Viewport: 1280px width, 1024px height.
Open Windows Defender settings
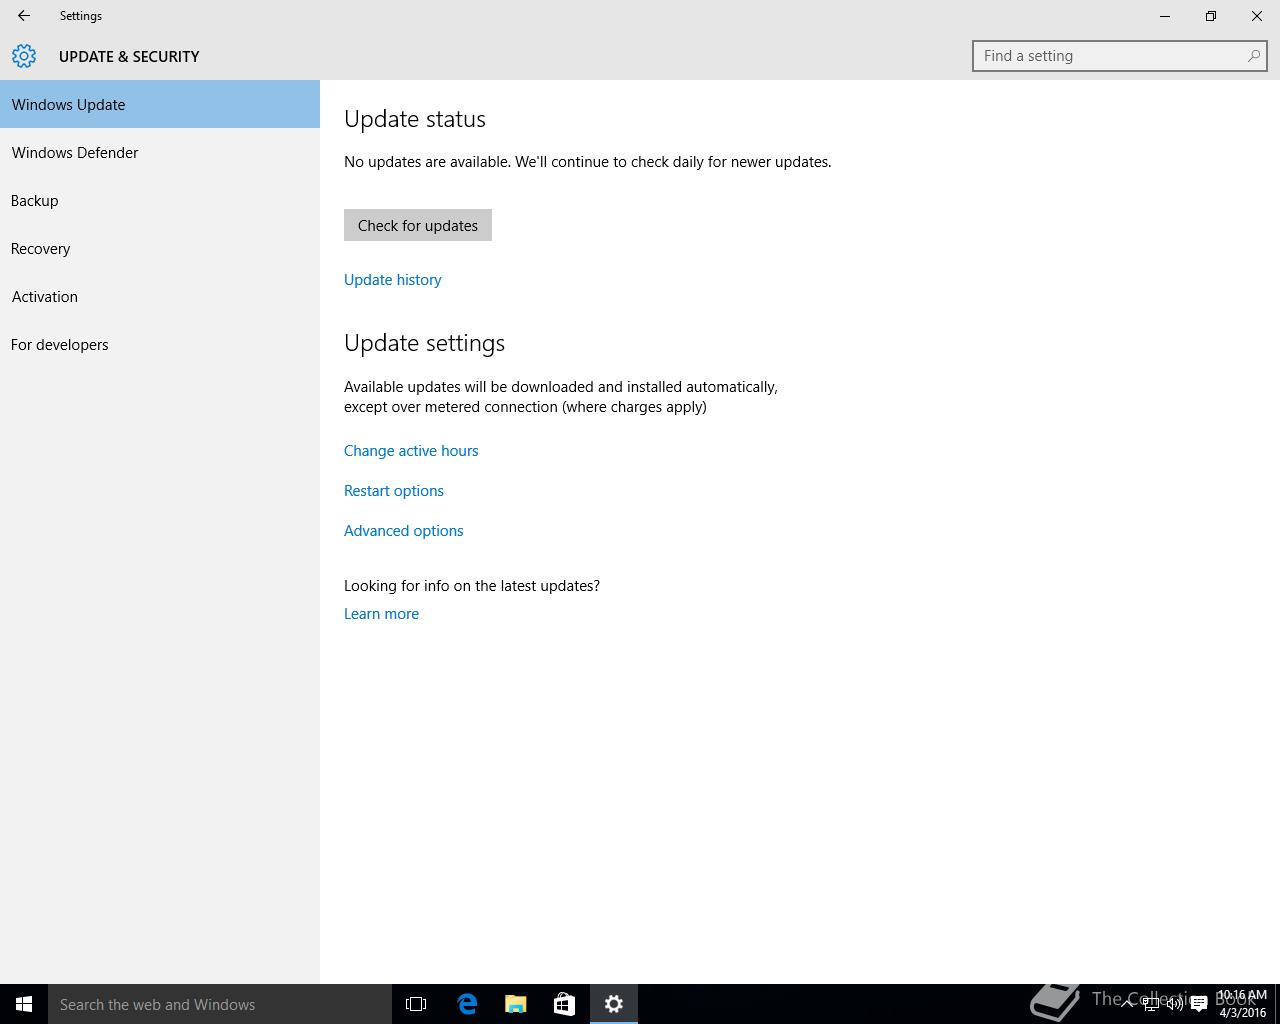[160, 152]
